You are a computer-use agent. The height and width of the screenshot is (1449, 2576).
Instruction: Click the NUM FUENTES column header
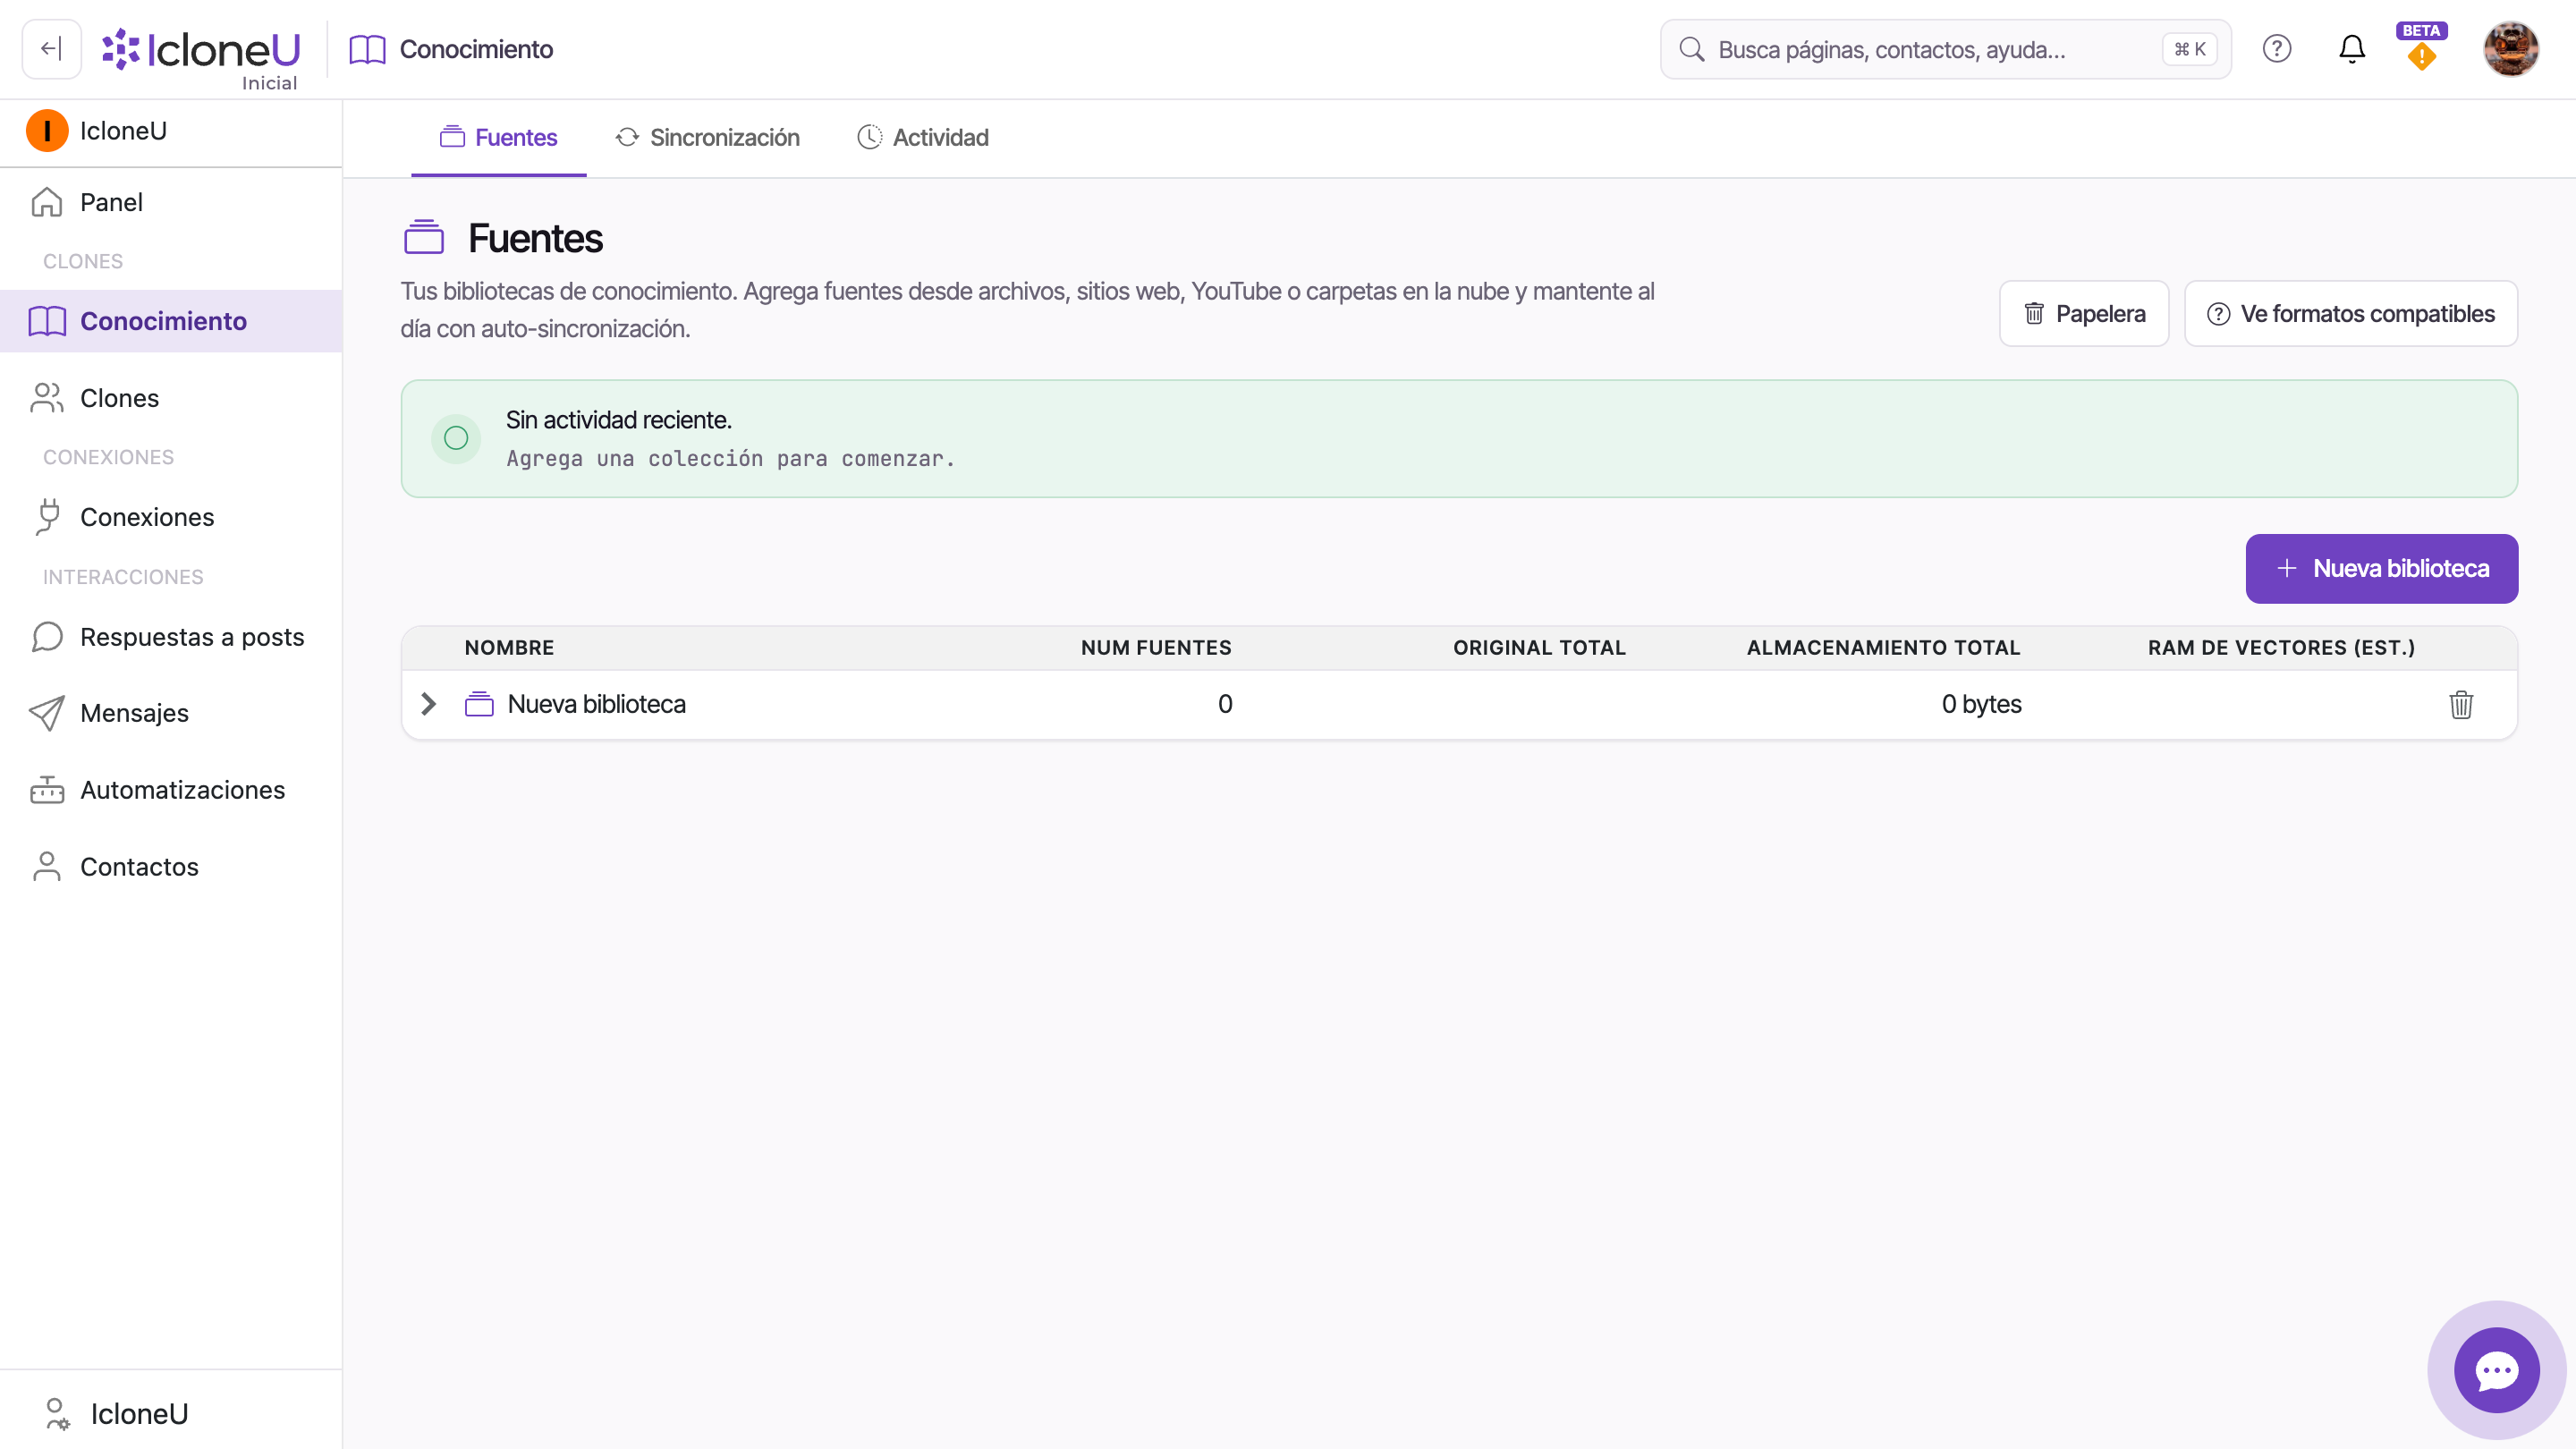[x=1156, y=648]
